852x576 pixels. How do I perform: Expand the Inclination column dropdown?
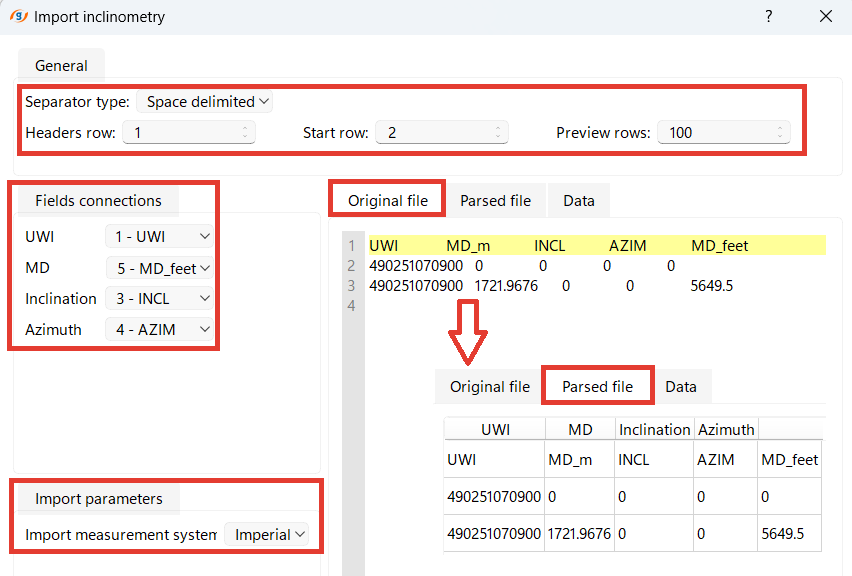(160, 299)
